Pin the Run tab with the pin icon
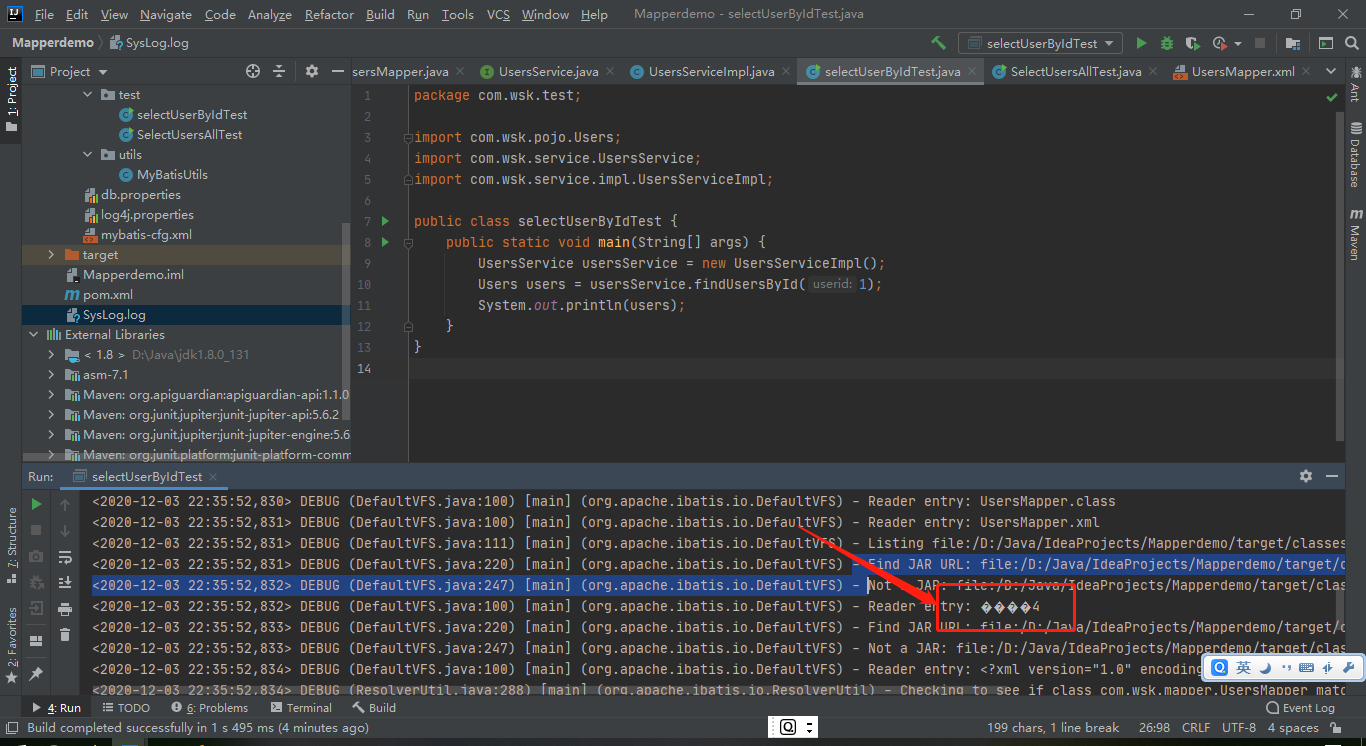This screenshot has height=746, width=1366. (37, 673)
